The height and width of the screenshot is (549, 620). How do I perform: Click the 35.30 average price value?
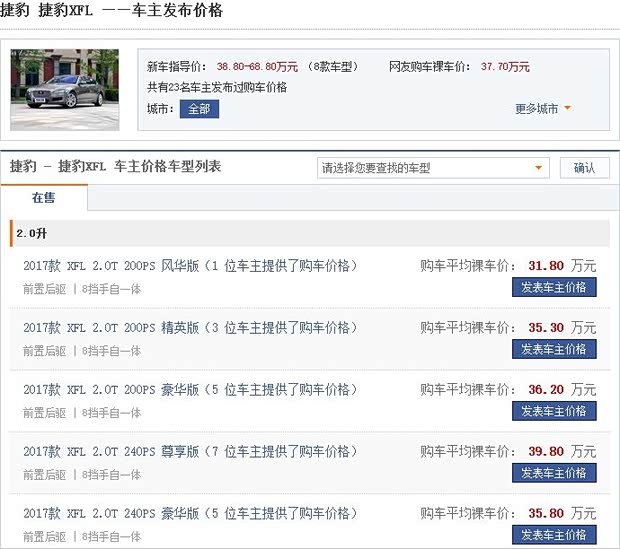[546, 328]
